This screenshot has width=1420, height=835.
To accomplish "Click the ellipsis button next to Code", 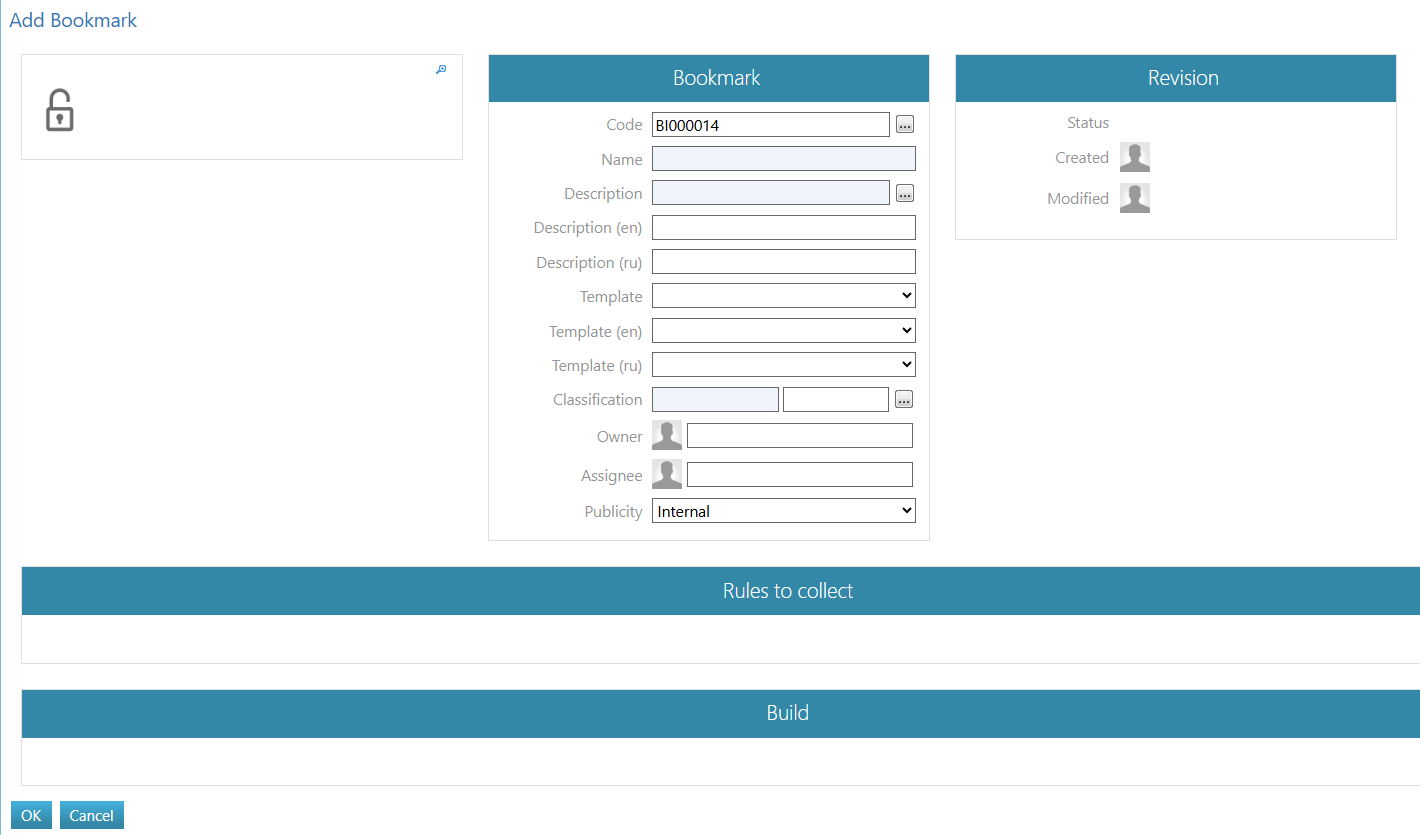I will click(x=904, y=125).
